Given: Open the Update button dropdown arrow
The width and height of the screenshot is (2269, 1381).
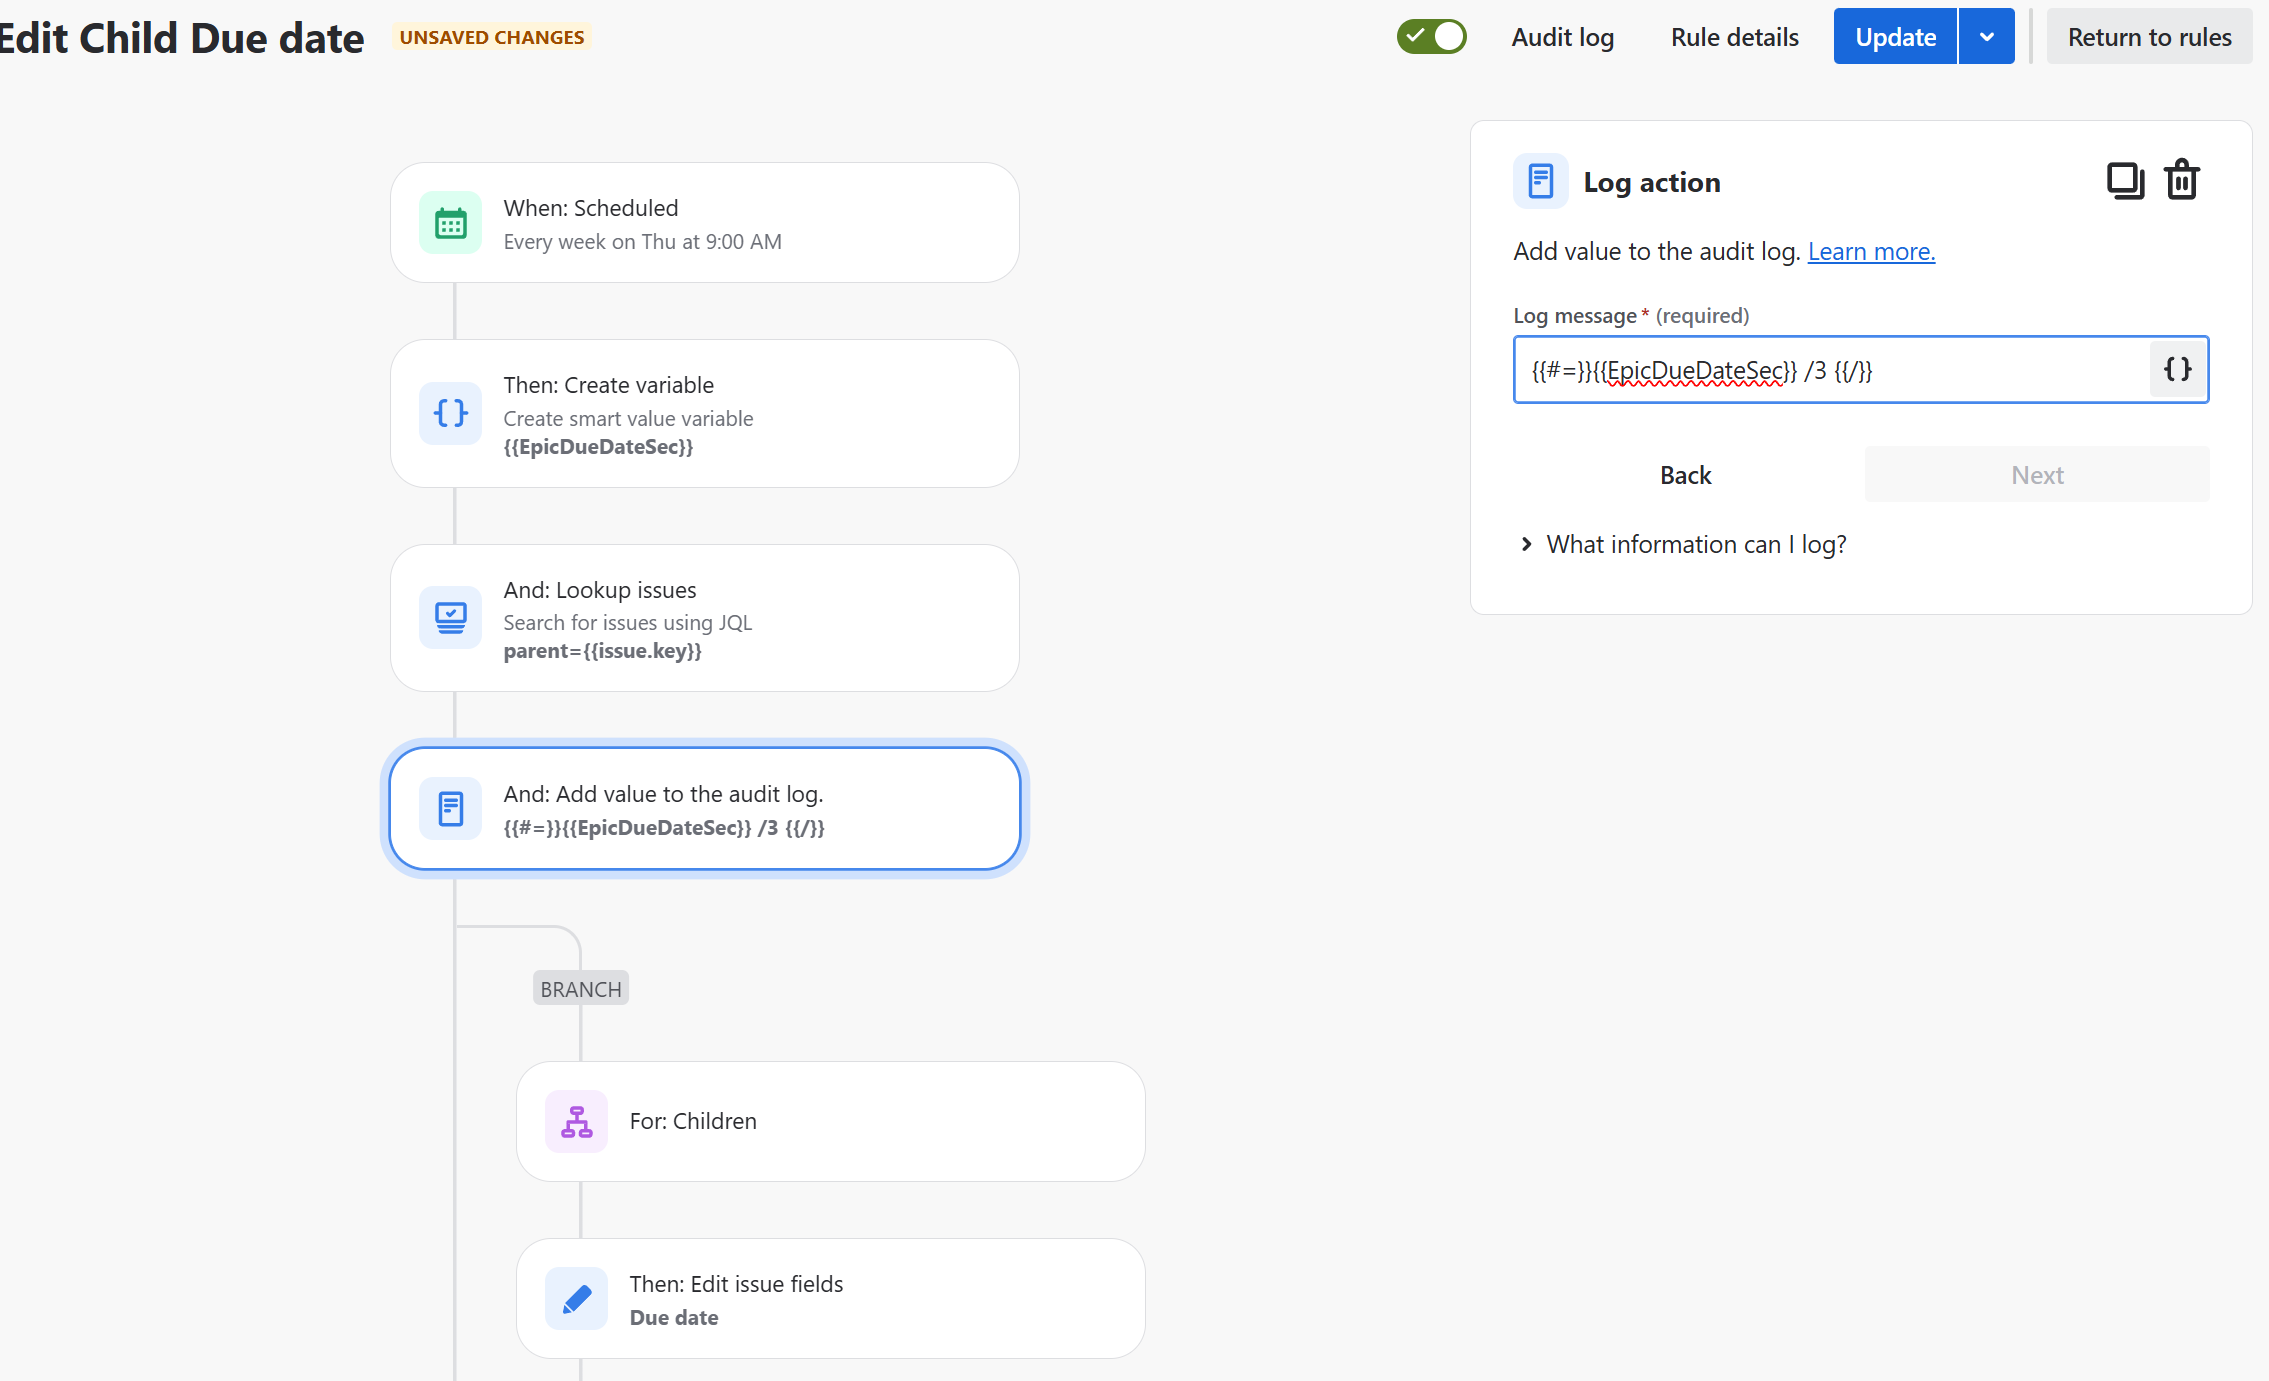Looking at the screenshot, I should click(x=1986, y=36).
